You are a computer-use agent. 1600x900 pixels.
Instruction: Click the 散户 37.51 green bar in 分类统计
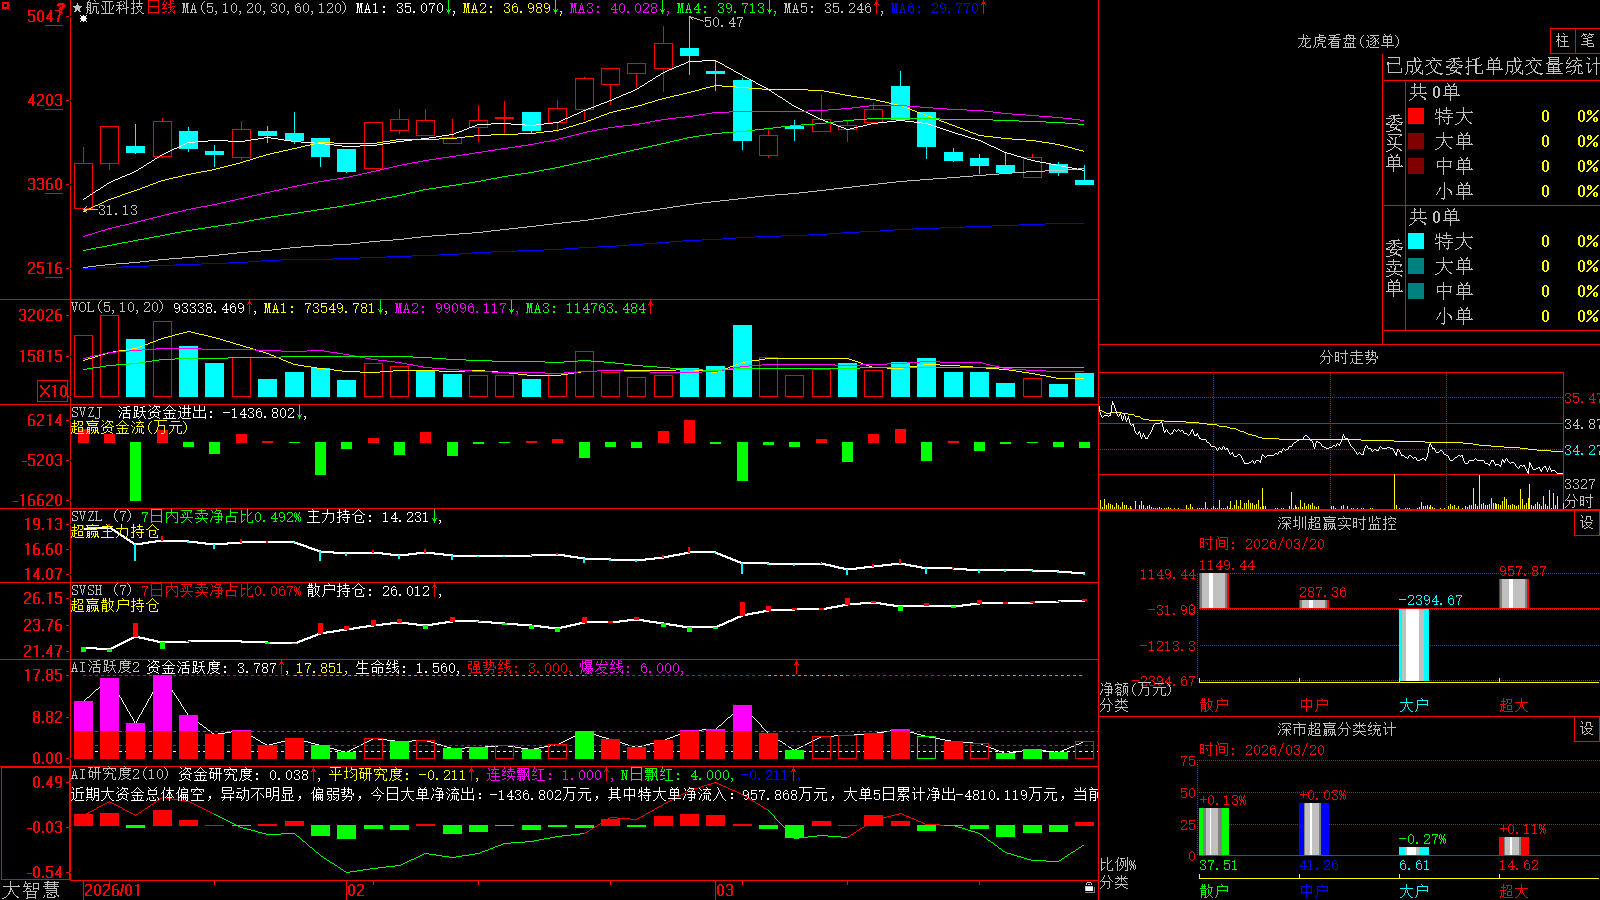(x=1214, y=831)
